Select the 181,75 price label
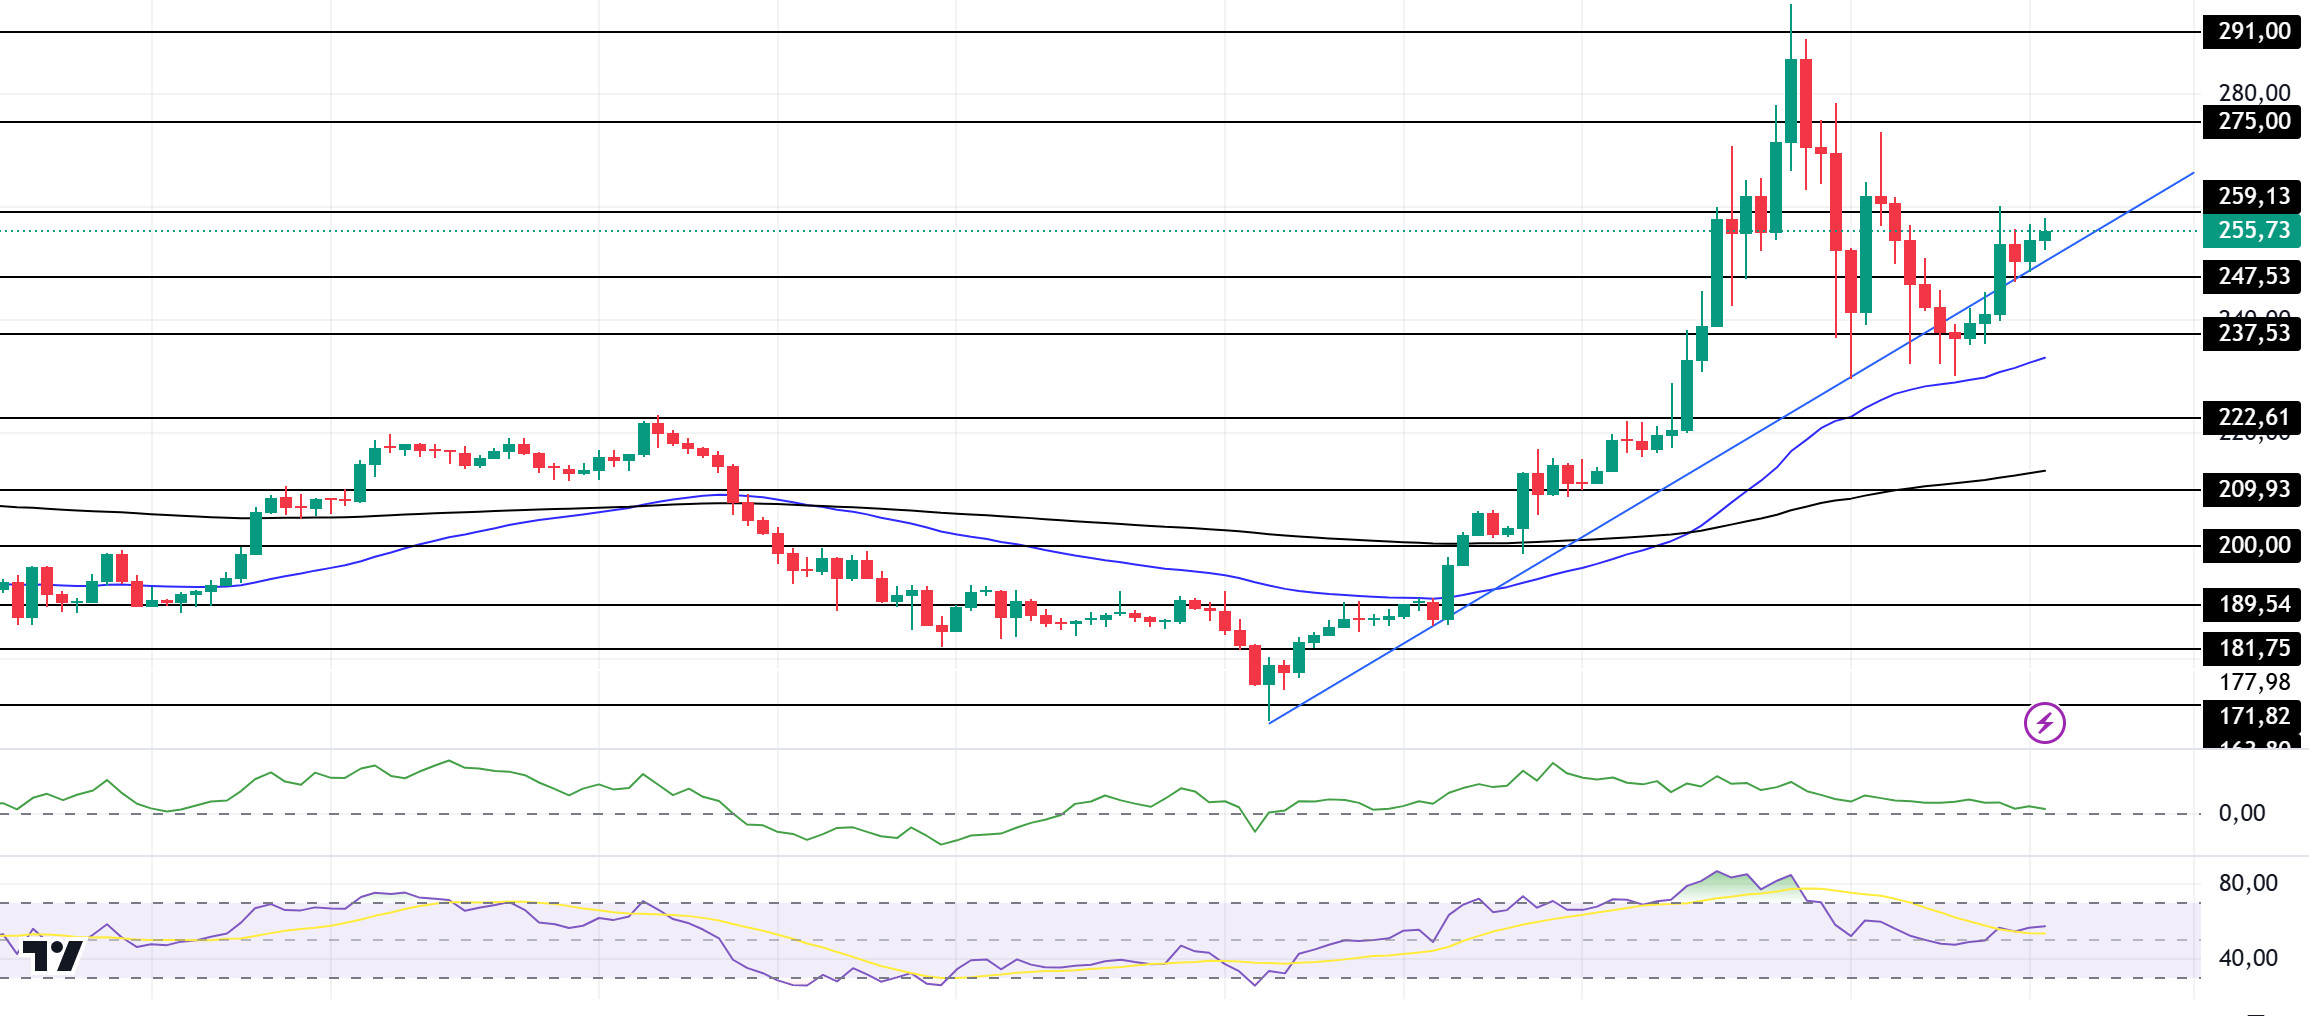Screen dimensions: 2309x1016 tap(2253, 649)
